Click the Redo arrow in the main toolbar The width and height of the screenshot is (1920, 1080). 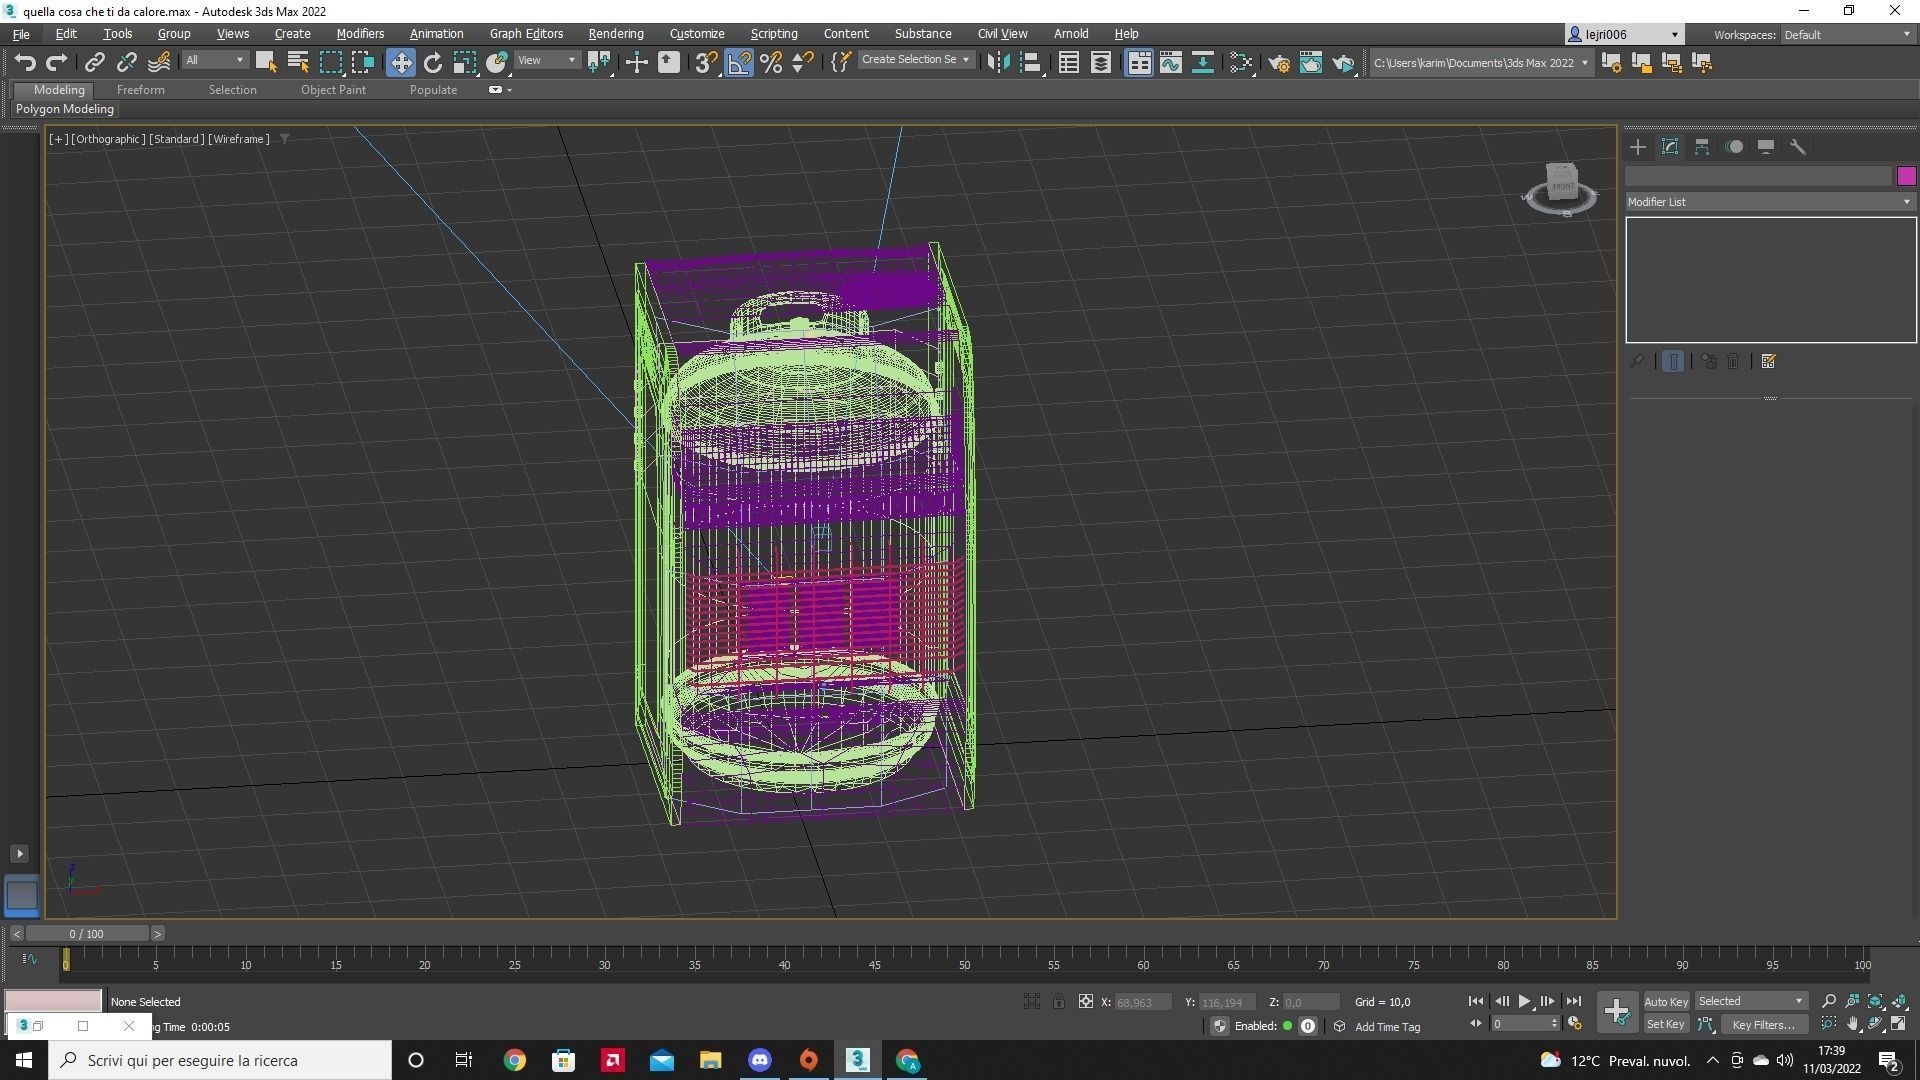click(57, 63)
